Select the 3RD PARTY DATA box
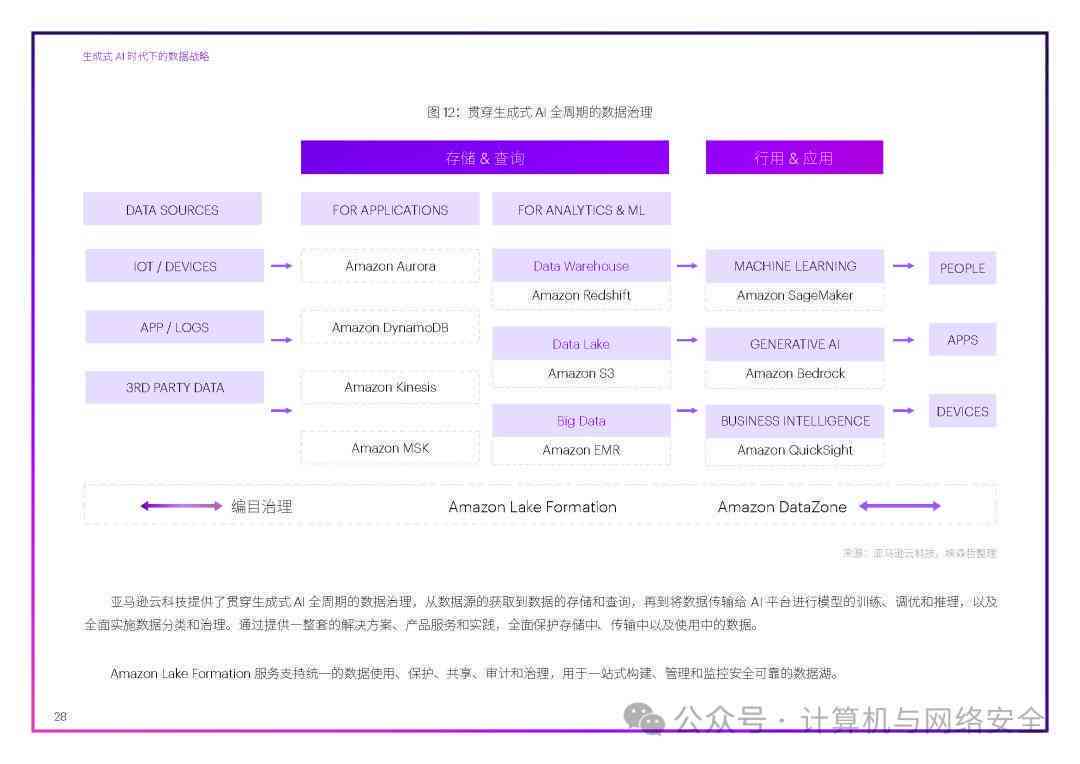 (x=175, y=387)
